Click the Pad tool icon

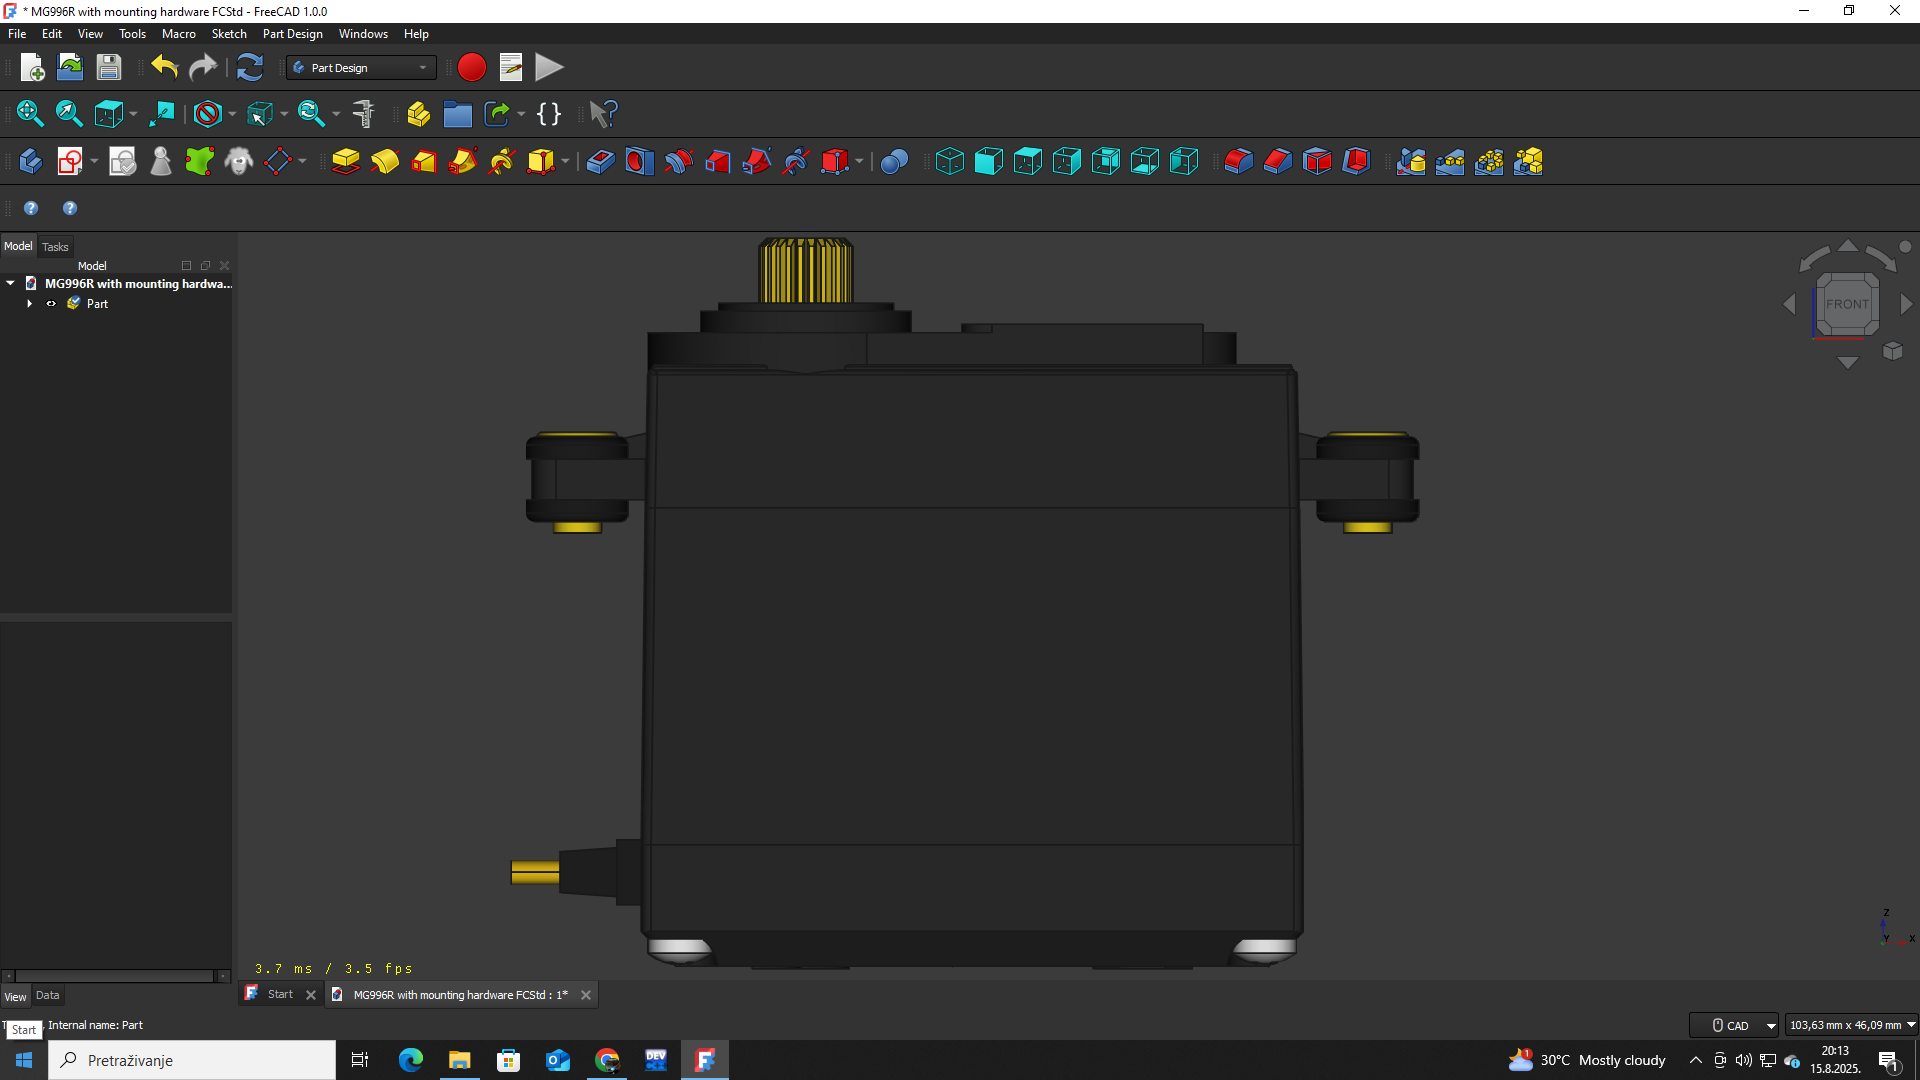[345, 162]
